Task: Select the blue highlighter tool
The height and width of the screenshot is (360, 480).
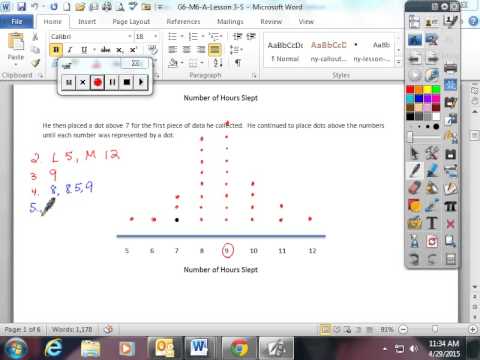Action: [x=432, y=171]
